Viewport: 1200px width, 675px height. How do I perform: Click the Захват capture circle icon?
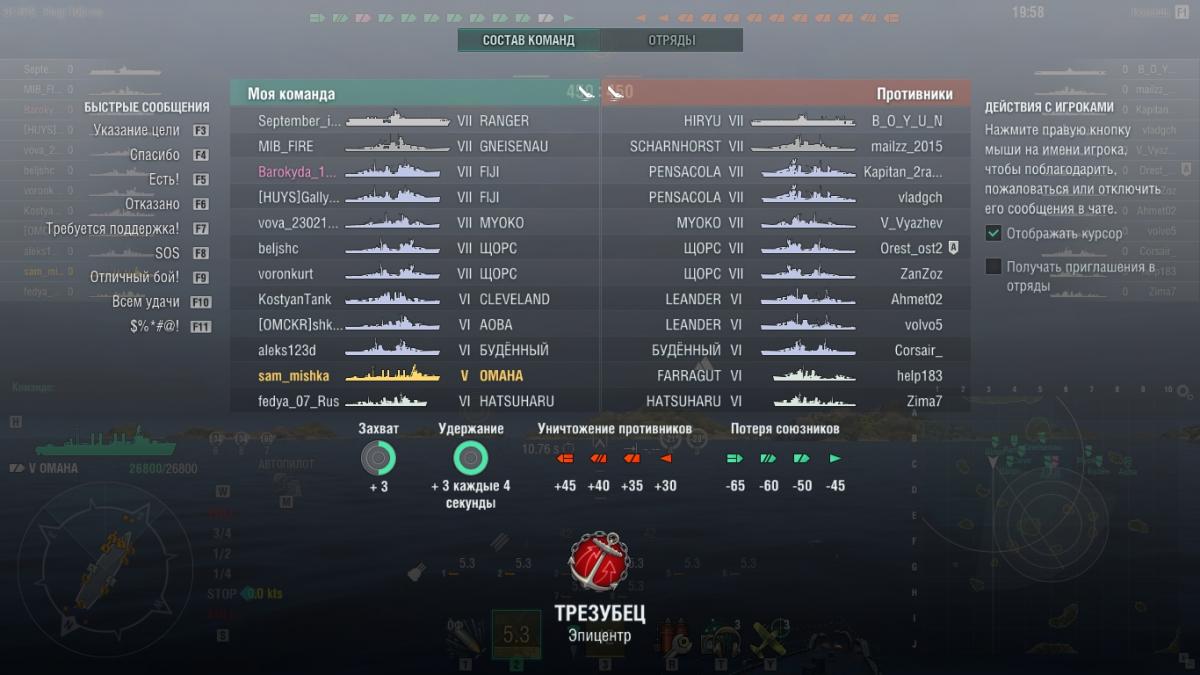[x=379, y=458]
